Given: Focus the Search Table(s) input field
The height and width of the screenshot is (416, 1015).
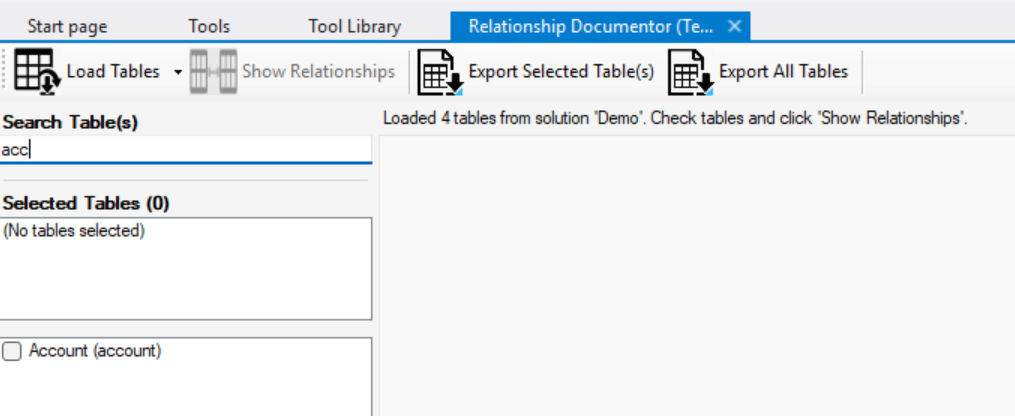Looking at the screenshot, I should pyautogui.click(x=185, y=150).
